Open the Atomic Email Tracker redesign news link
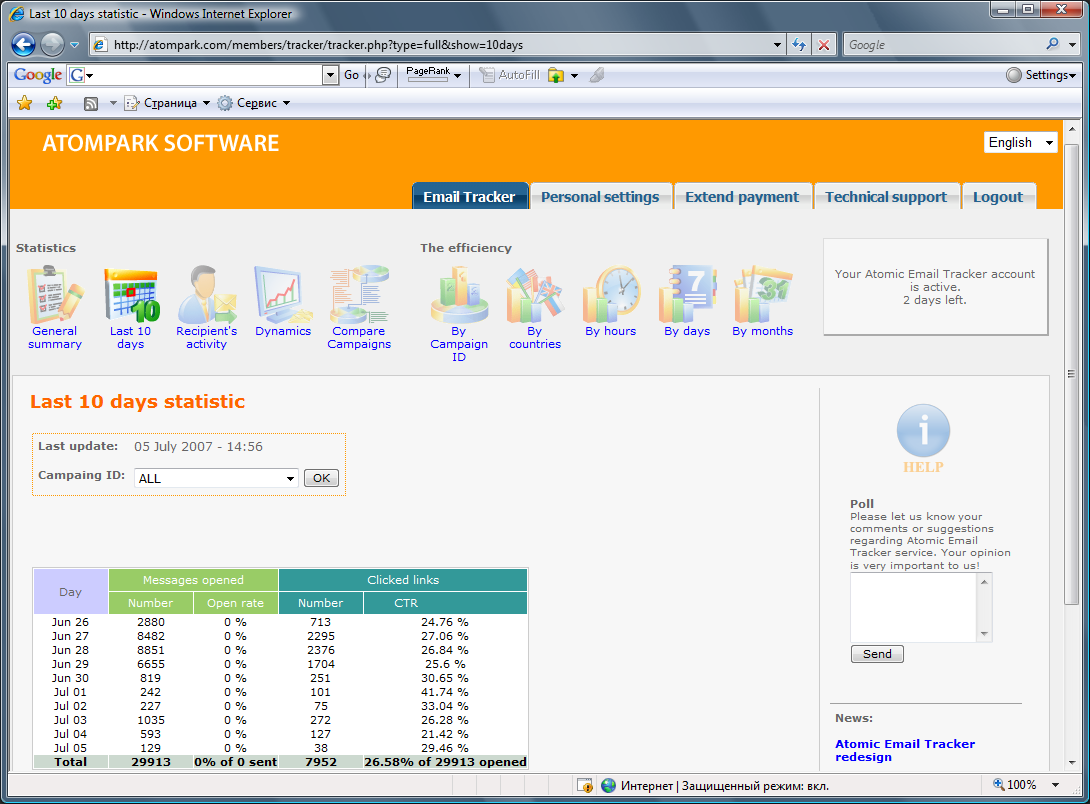 pyautogui.click(x=905, y=750)
